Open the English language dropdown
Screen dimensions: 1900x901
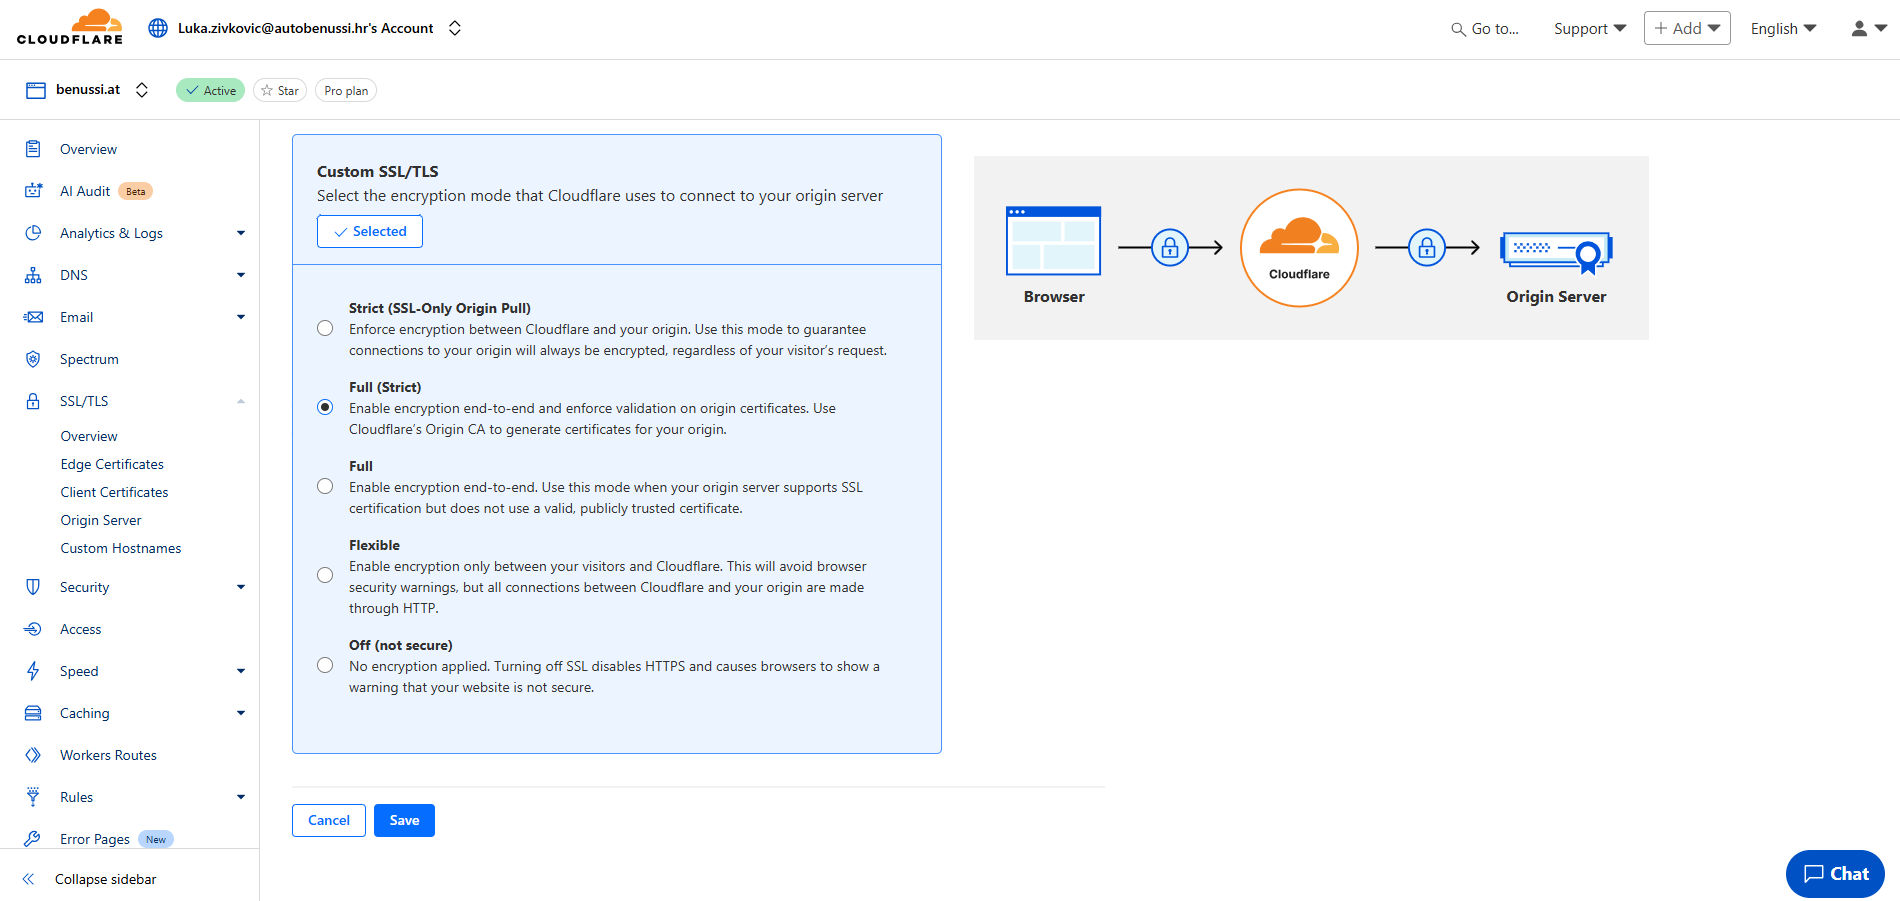click(x=1783, y=29)
